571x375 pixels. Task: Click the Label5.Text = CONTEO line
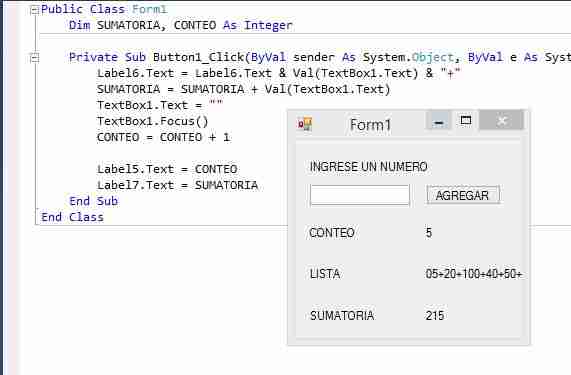click(167, 169)
